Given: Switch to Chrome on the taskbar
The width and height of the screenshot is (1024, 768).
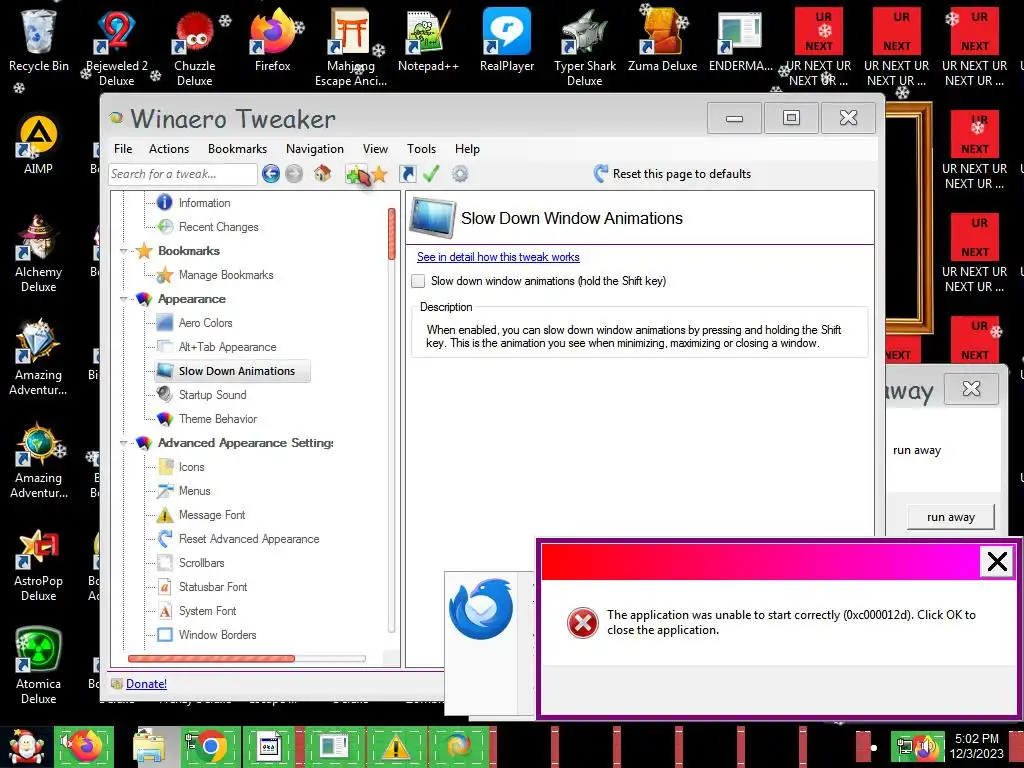Looking at the screenshot, I should coord(209,747).
